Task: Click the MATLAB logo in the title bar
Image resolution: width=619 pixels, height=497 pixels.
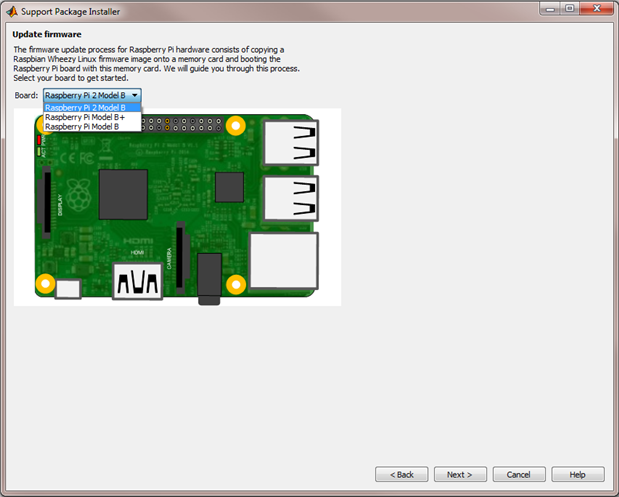Action: tap(12, 9)
